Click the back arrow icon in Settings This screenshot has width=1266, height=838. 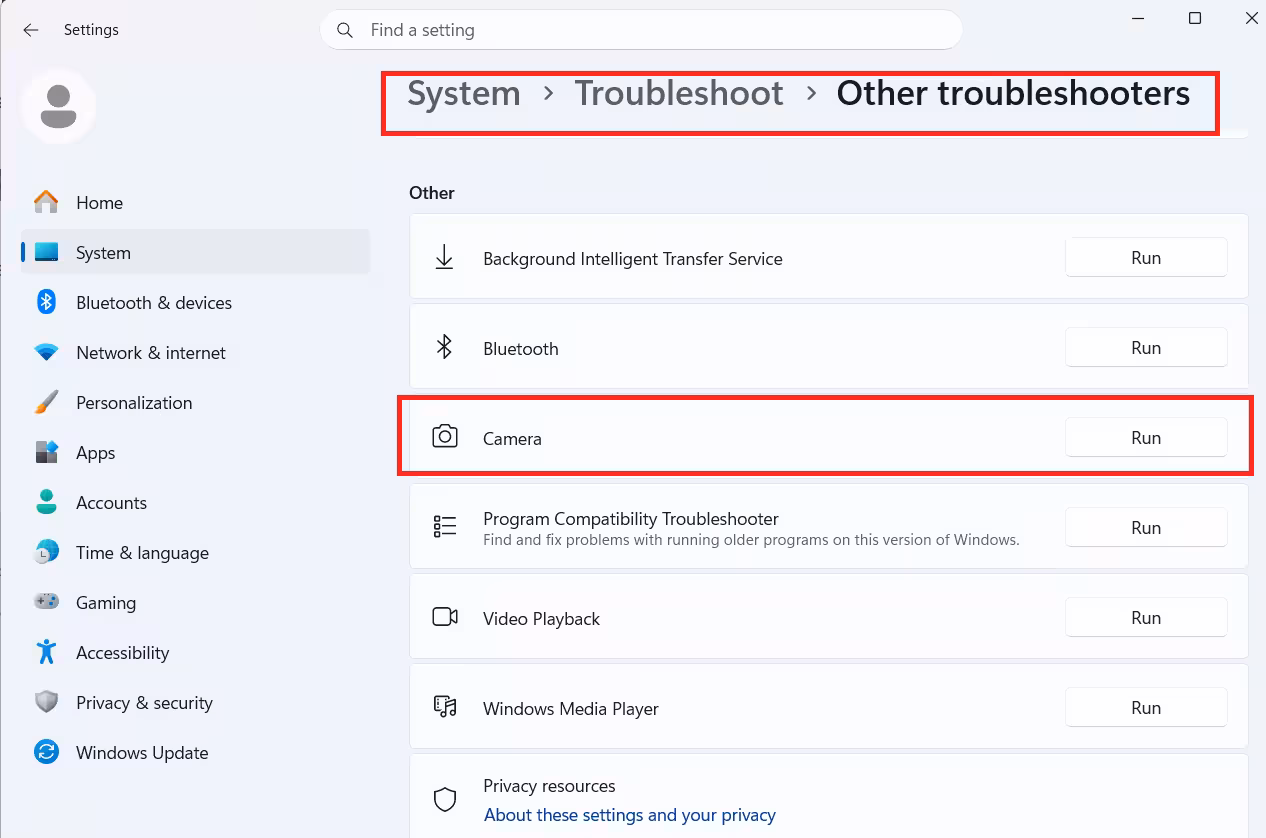coord(31,30)
